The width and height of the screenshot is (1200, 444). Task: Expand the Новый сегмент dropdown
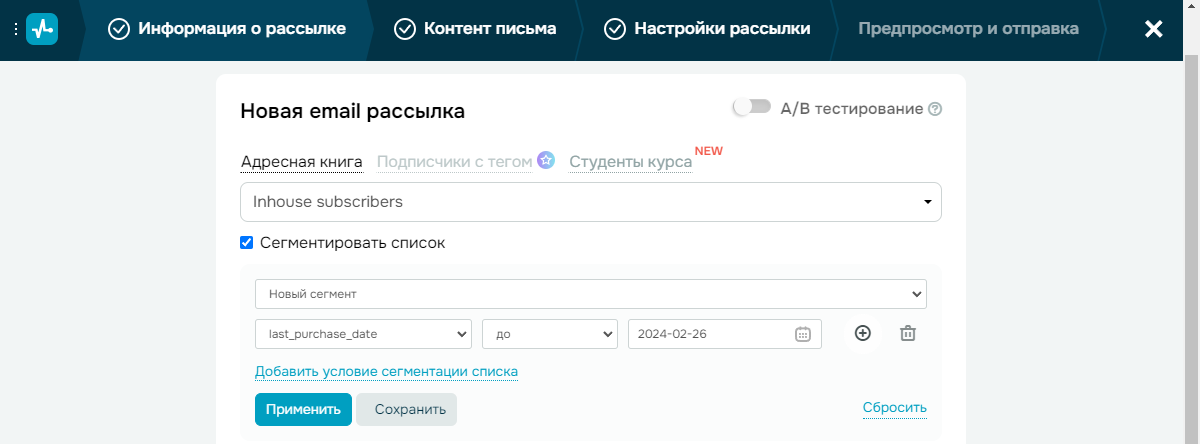[591, 294]
